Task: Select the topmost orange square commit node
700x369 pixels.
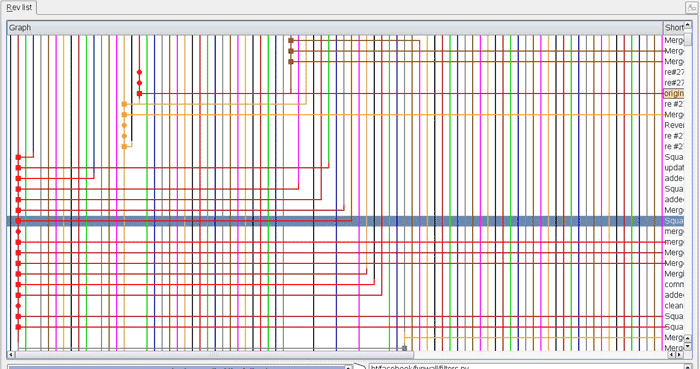Action: tap(124, 104)
